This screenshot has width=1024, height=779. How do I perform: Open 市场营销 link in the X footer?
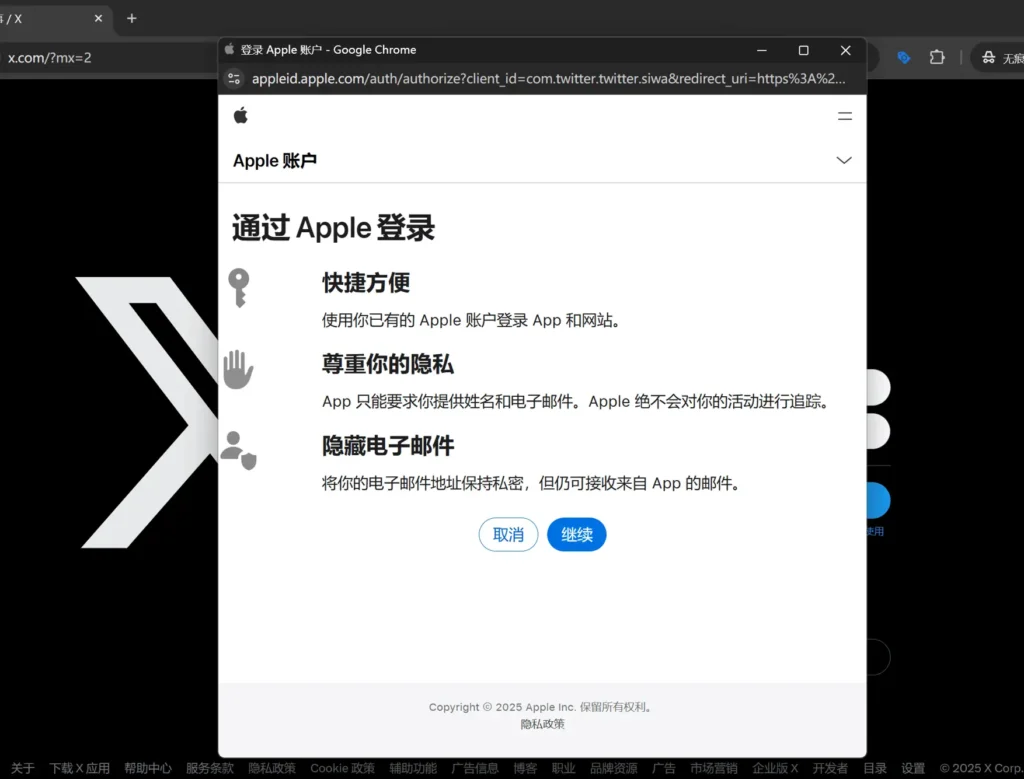coord(714,769)
